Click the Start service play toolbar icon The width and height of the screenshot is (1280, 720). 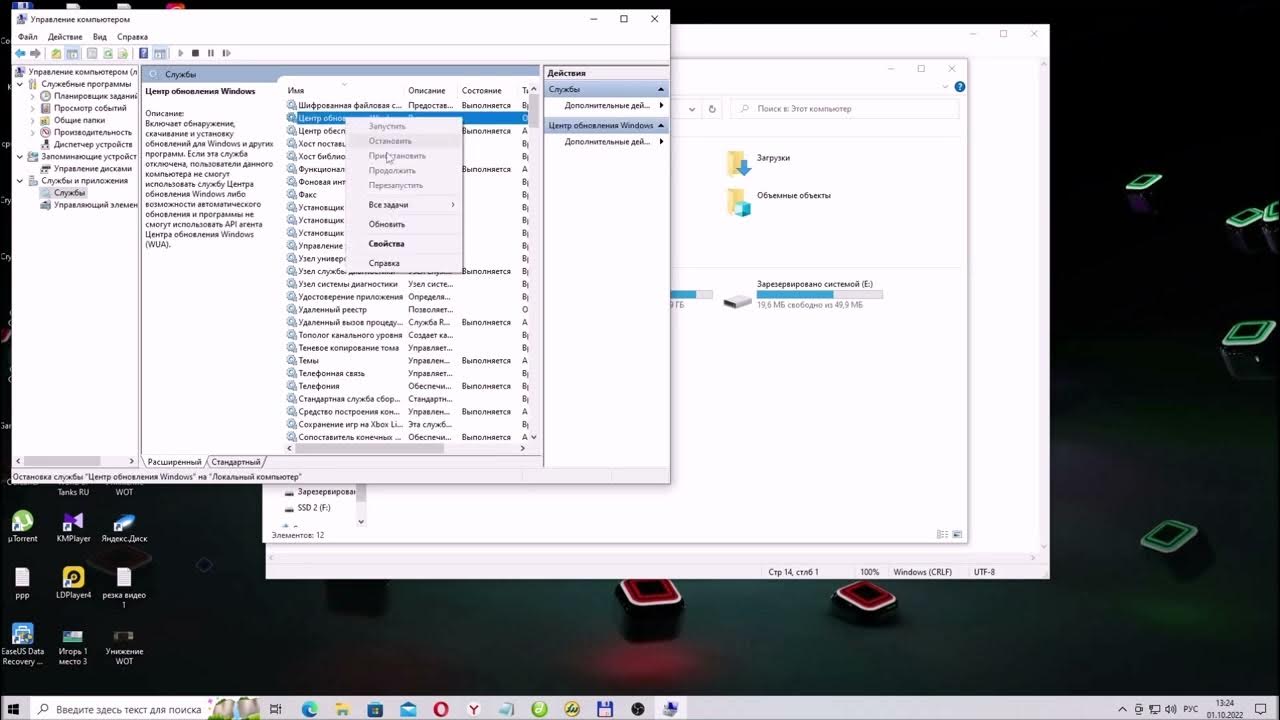pos(180,53)
